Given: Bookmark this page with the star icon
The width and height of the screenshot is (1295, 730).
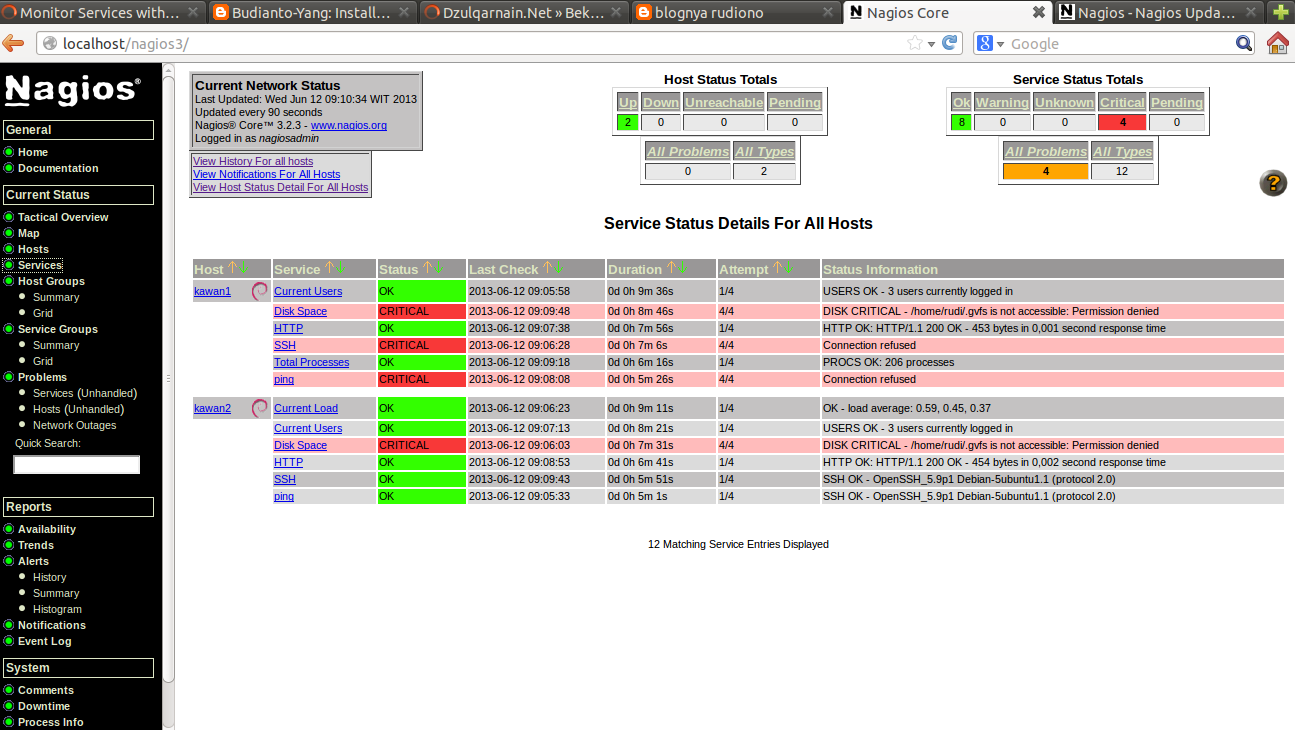Looking at the screenshot, I should (914, 43).
